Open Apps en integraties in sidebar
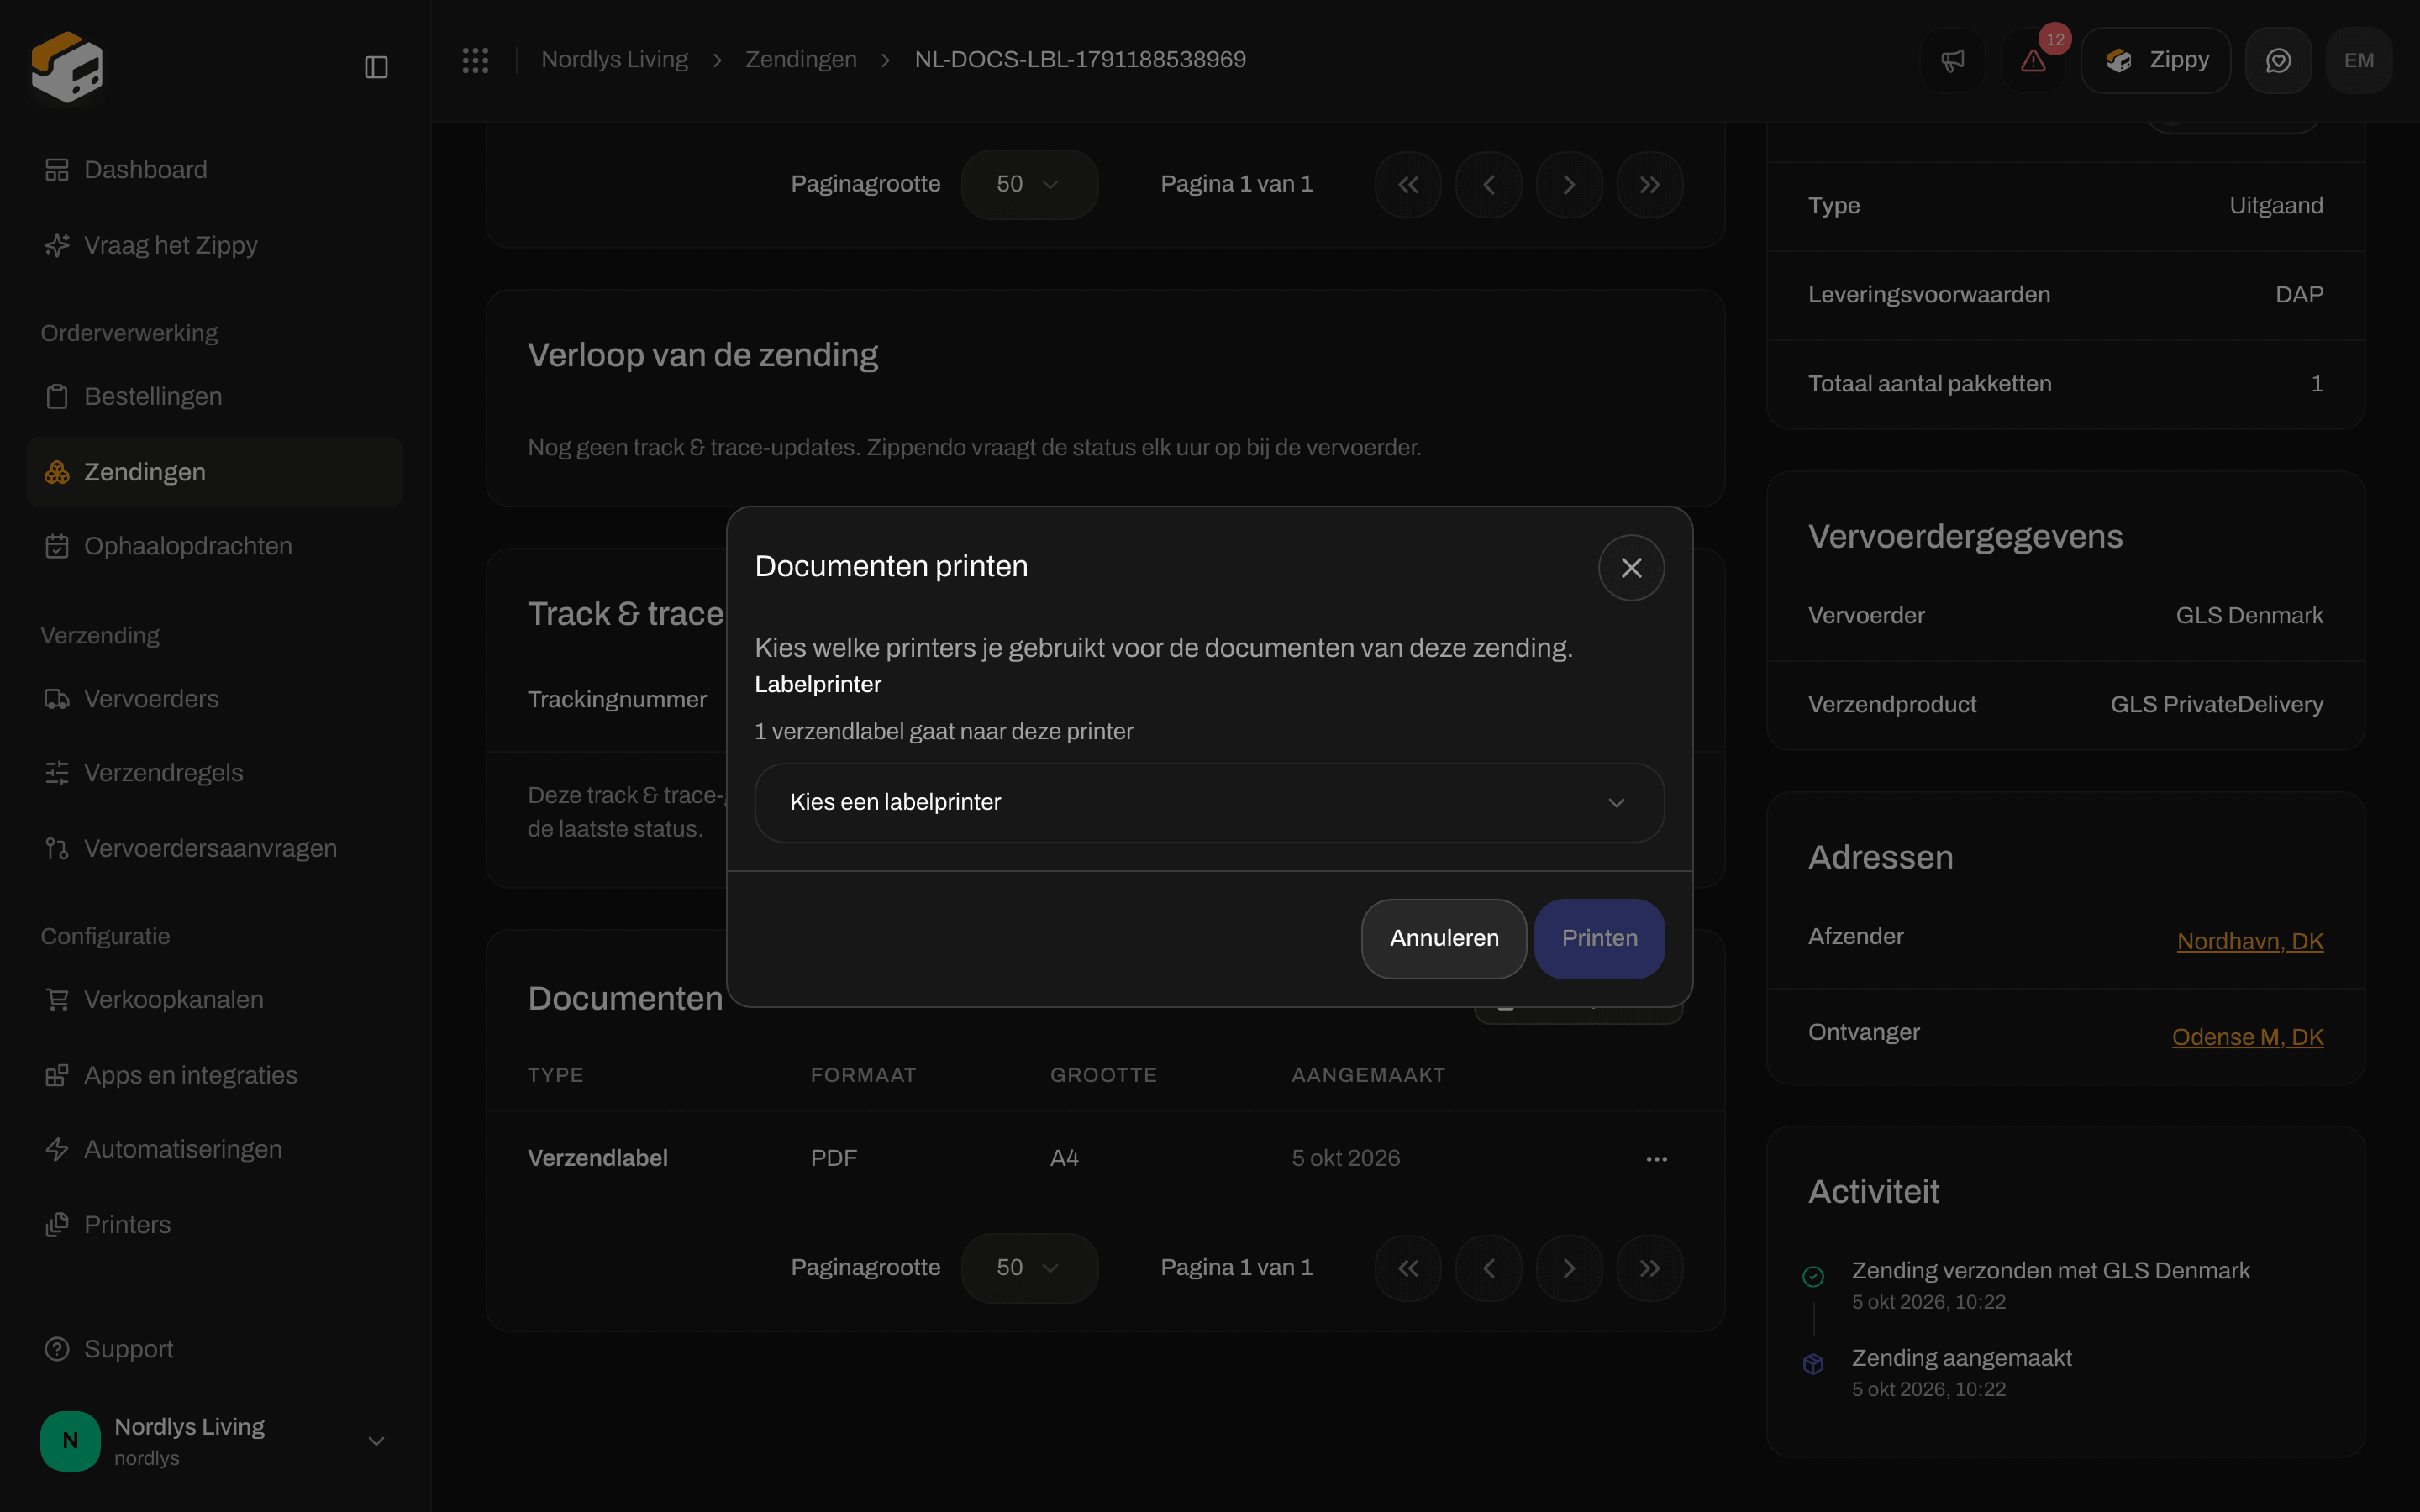The height and width of the screenshot is (1512, 2420). click(214, 1075)
